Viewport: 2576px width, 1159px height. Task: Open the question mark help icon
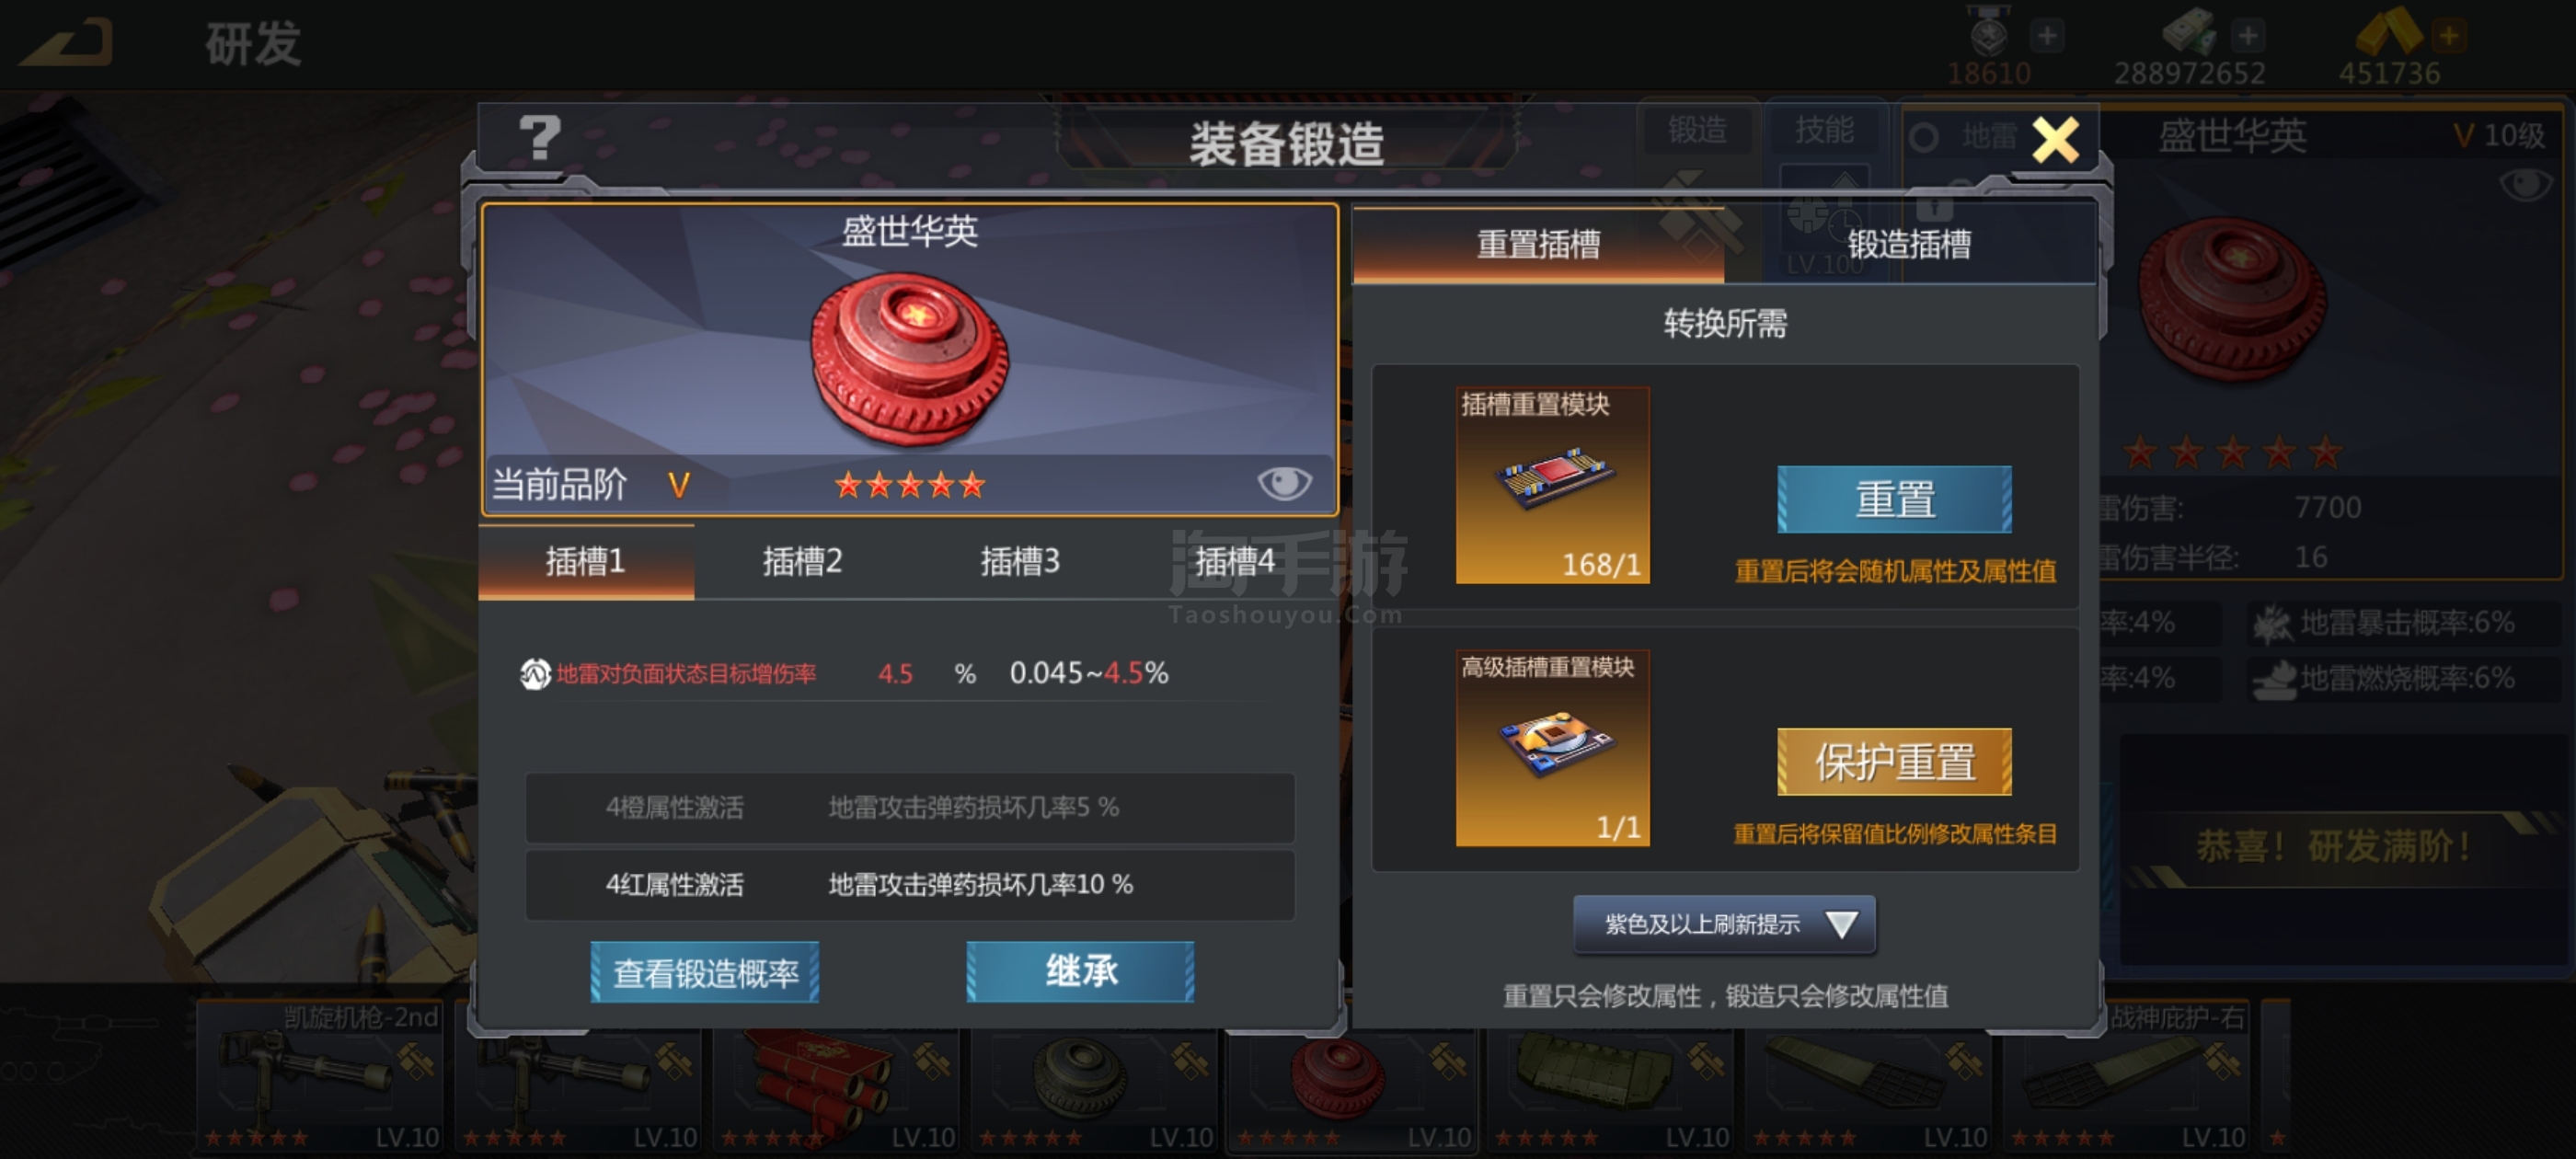tap(540, 138)
